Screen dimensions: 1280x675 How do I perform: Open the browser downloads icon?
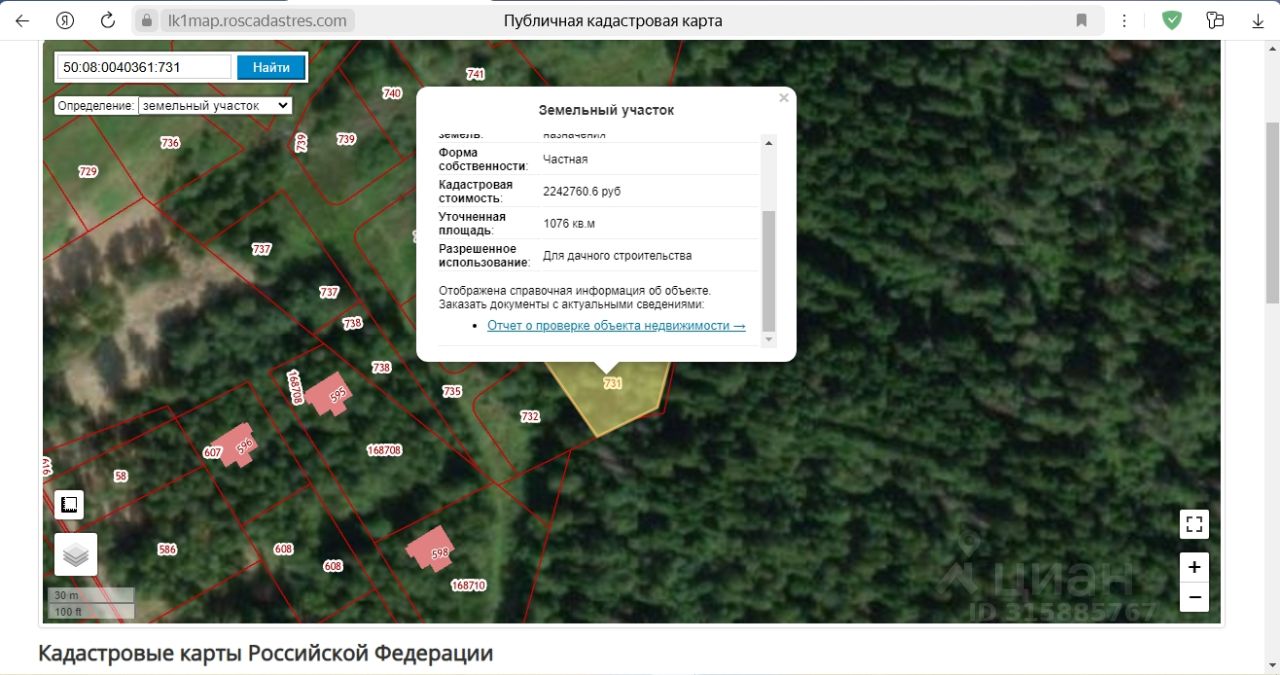click(x=1257, y=20)
